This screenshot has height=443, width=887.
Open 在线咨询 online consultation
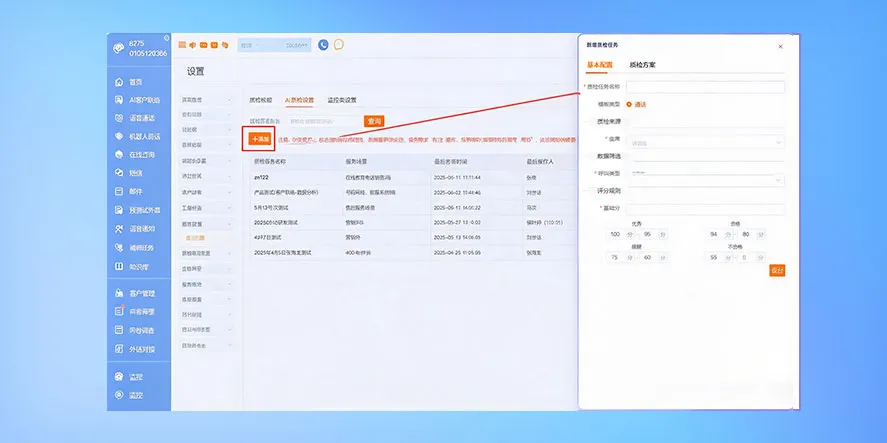pyautogui.click(x=135, y=154)
